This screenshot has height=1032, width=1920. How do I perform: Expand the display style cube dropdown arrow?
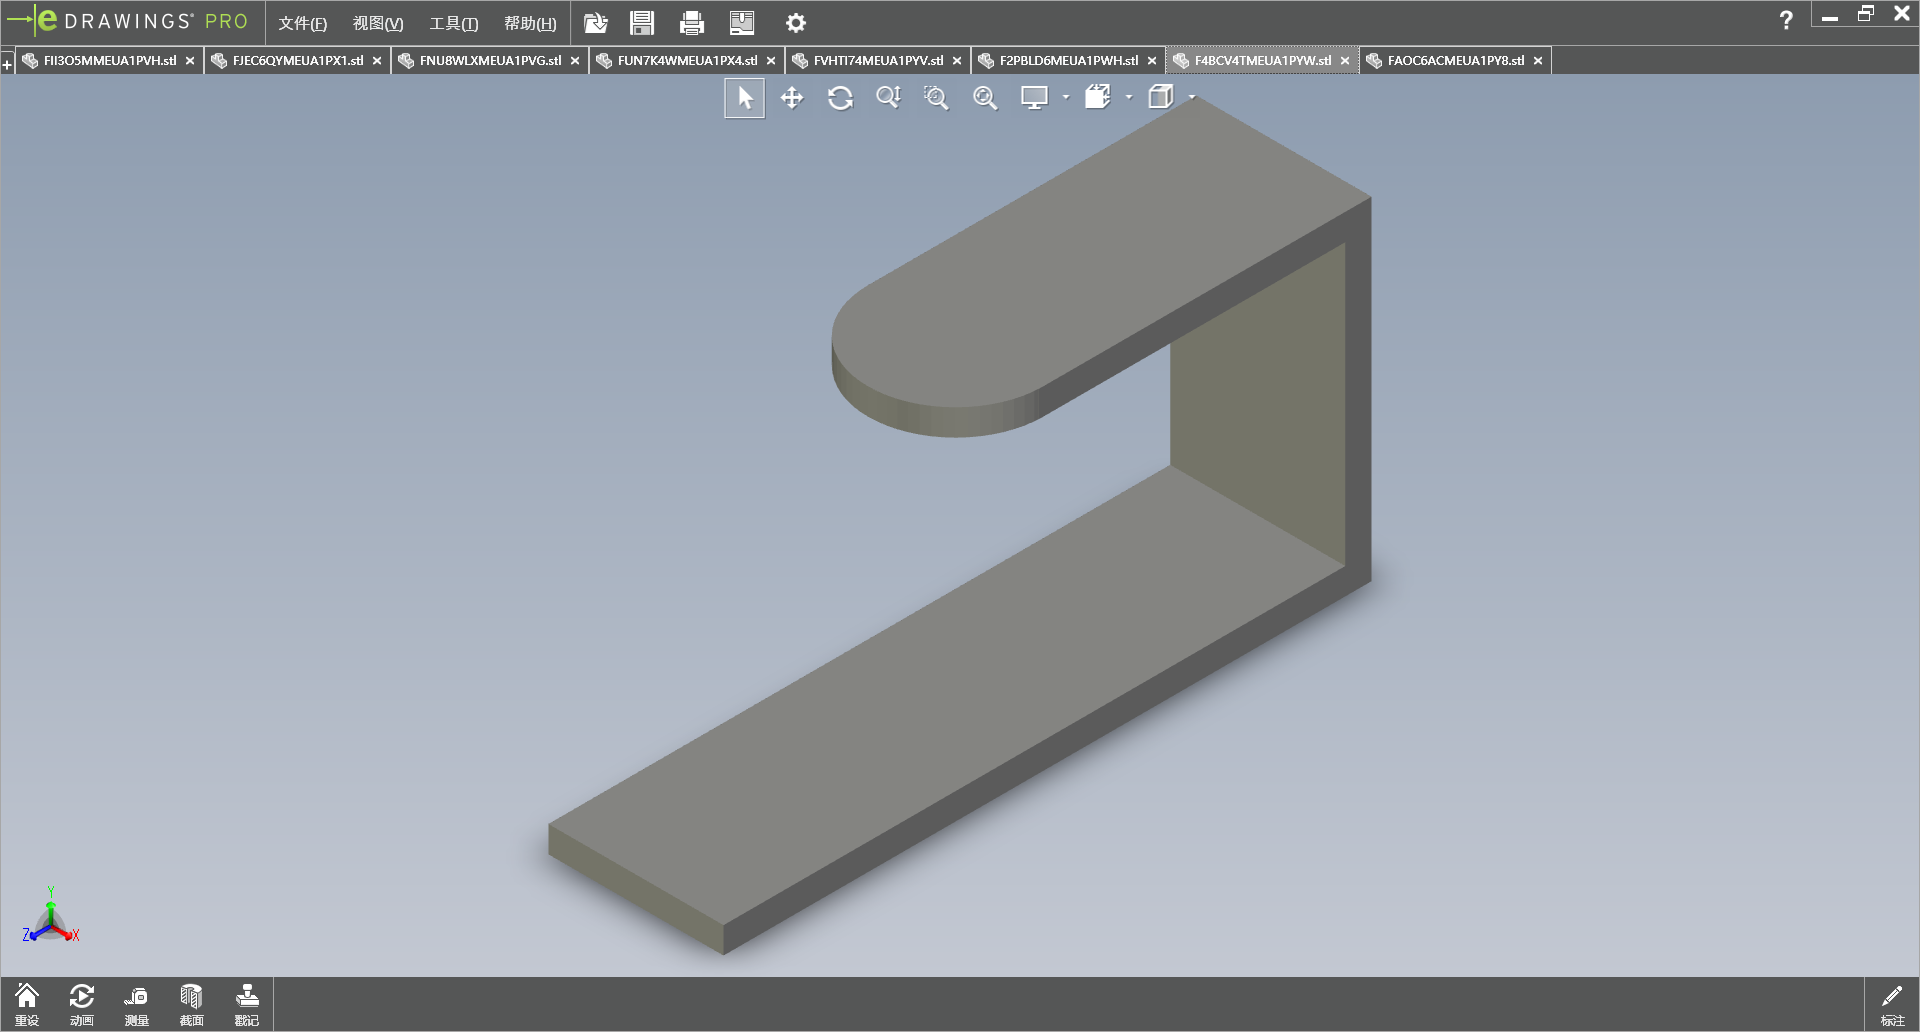click(1192, 98)
